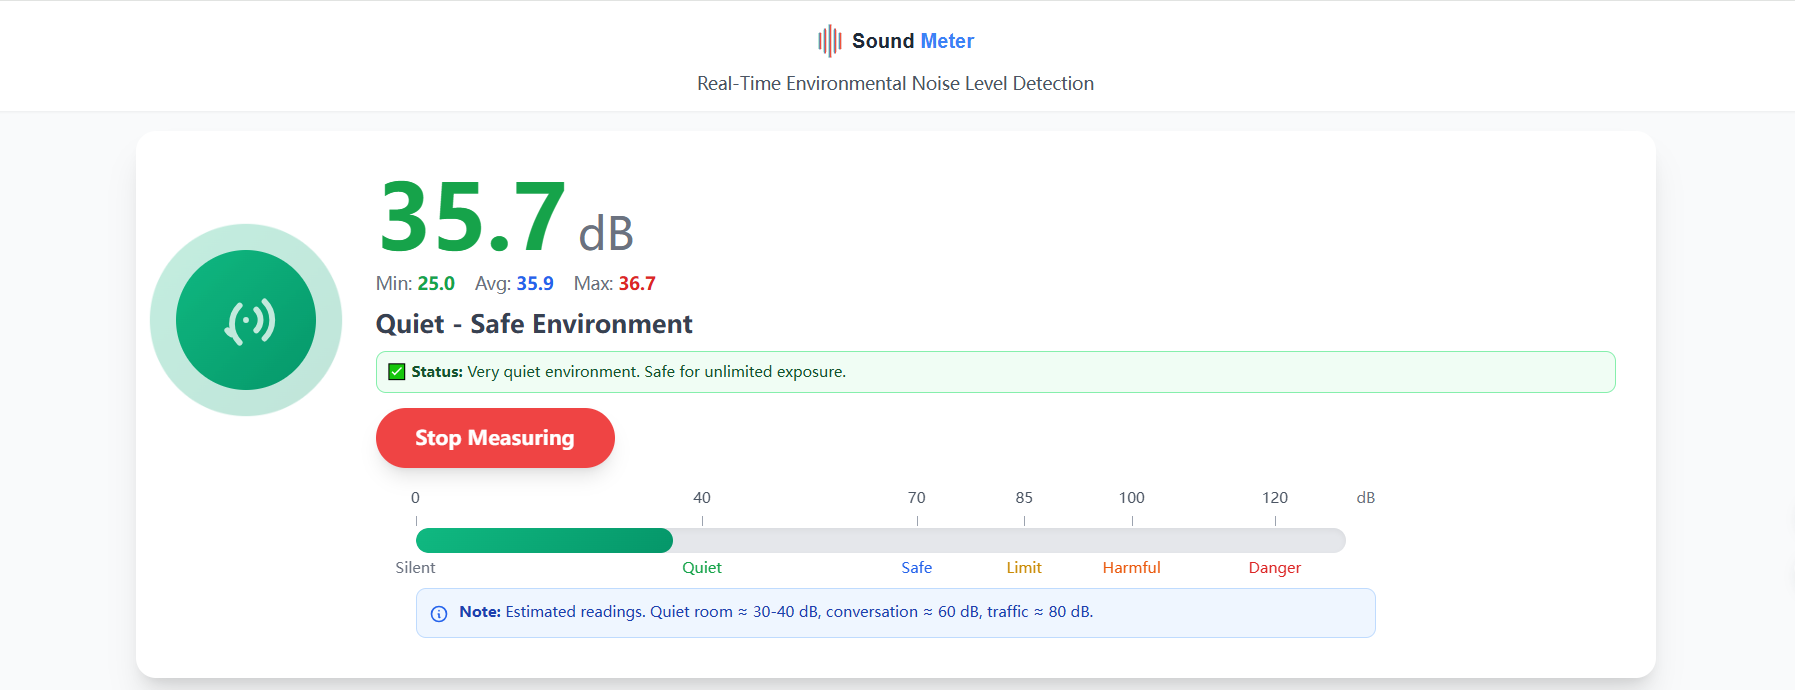Click the red Danger scale label

click(x=1275, y=568)
